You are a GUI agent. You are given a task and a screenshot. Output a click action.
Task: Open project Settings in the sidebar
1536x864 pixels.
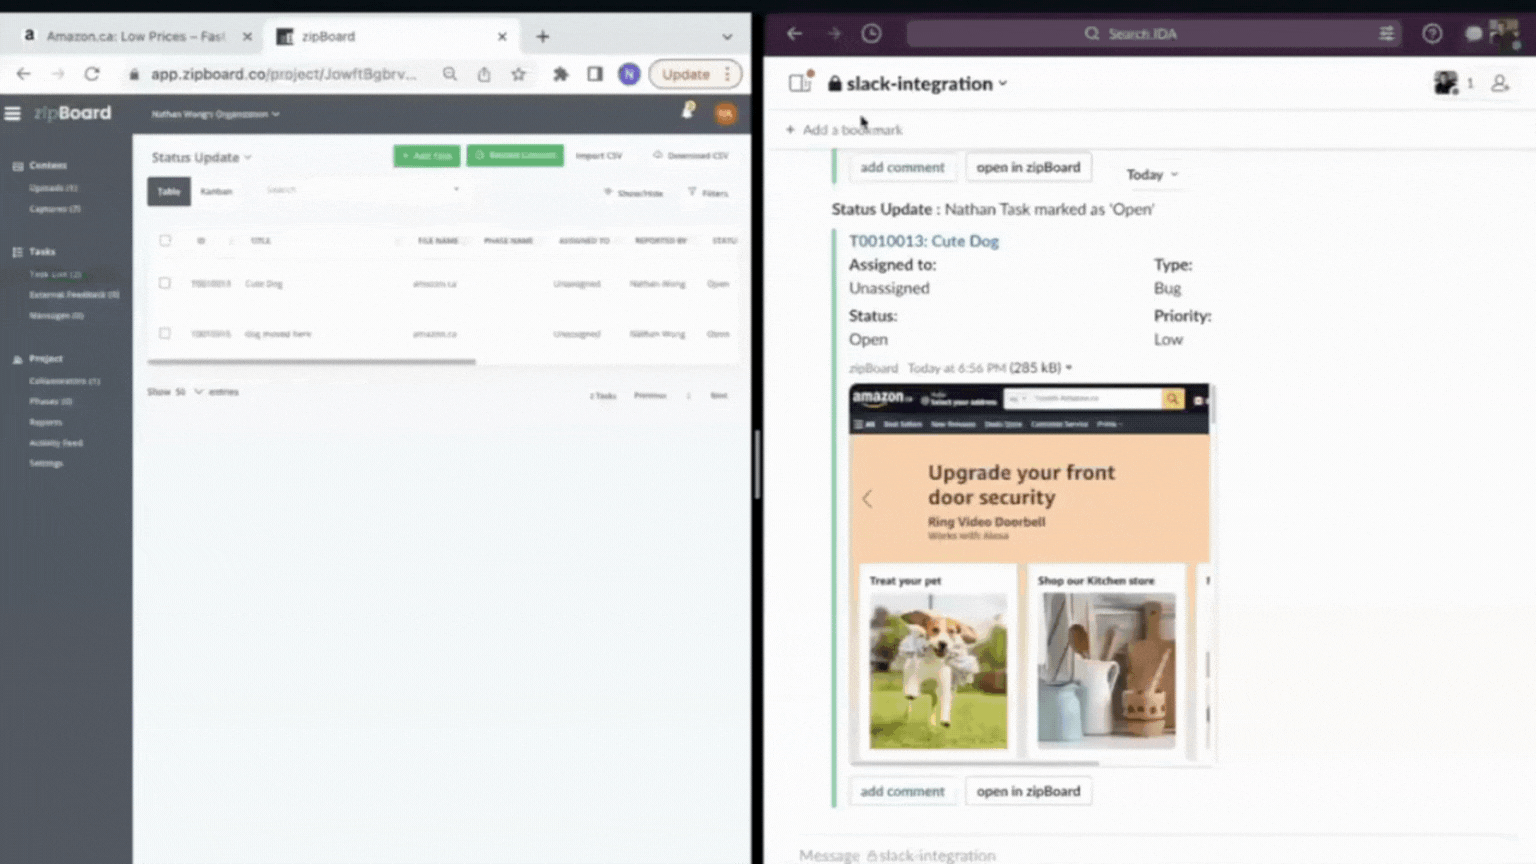pyautogui.click(x=46, y=463)
